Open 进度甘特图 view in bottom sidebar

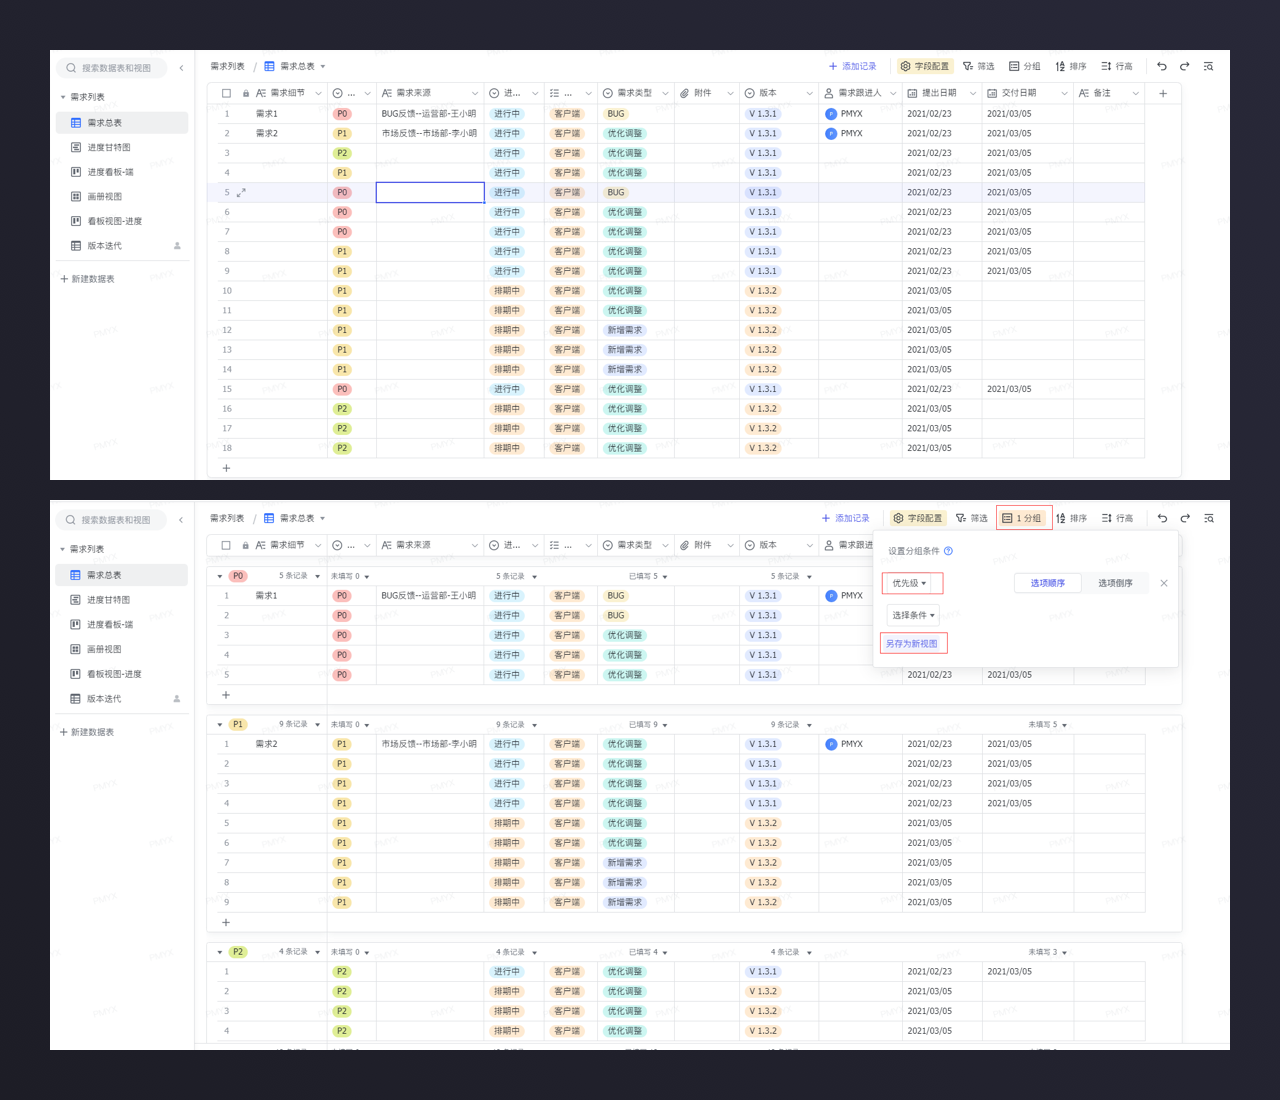[x=122, y=600]
